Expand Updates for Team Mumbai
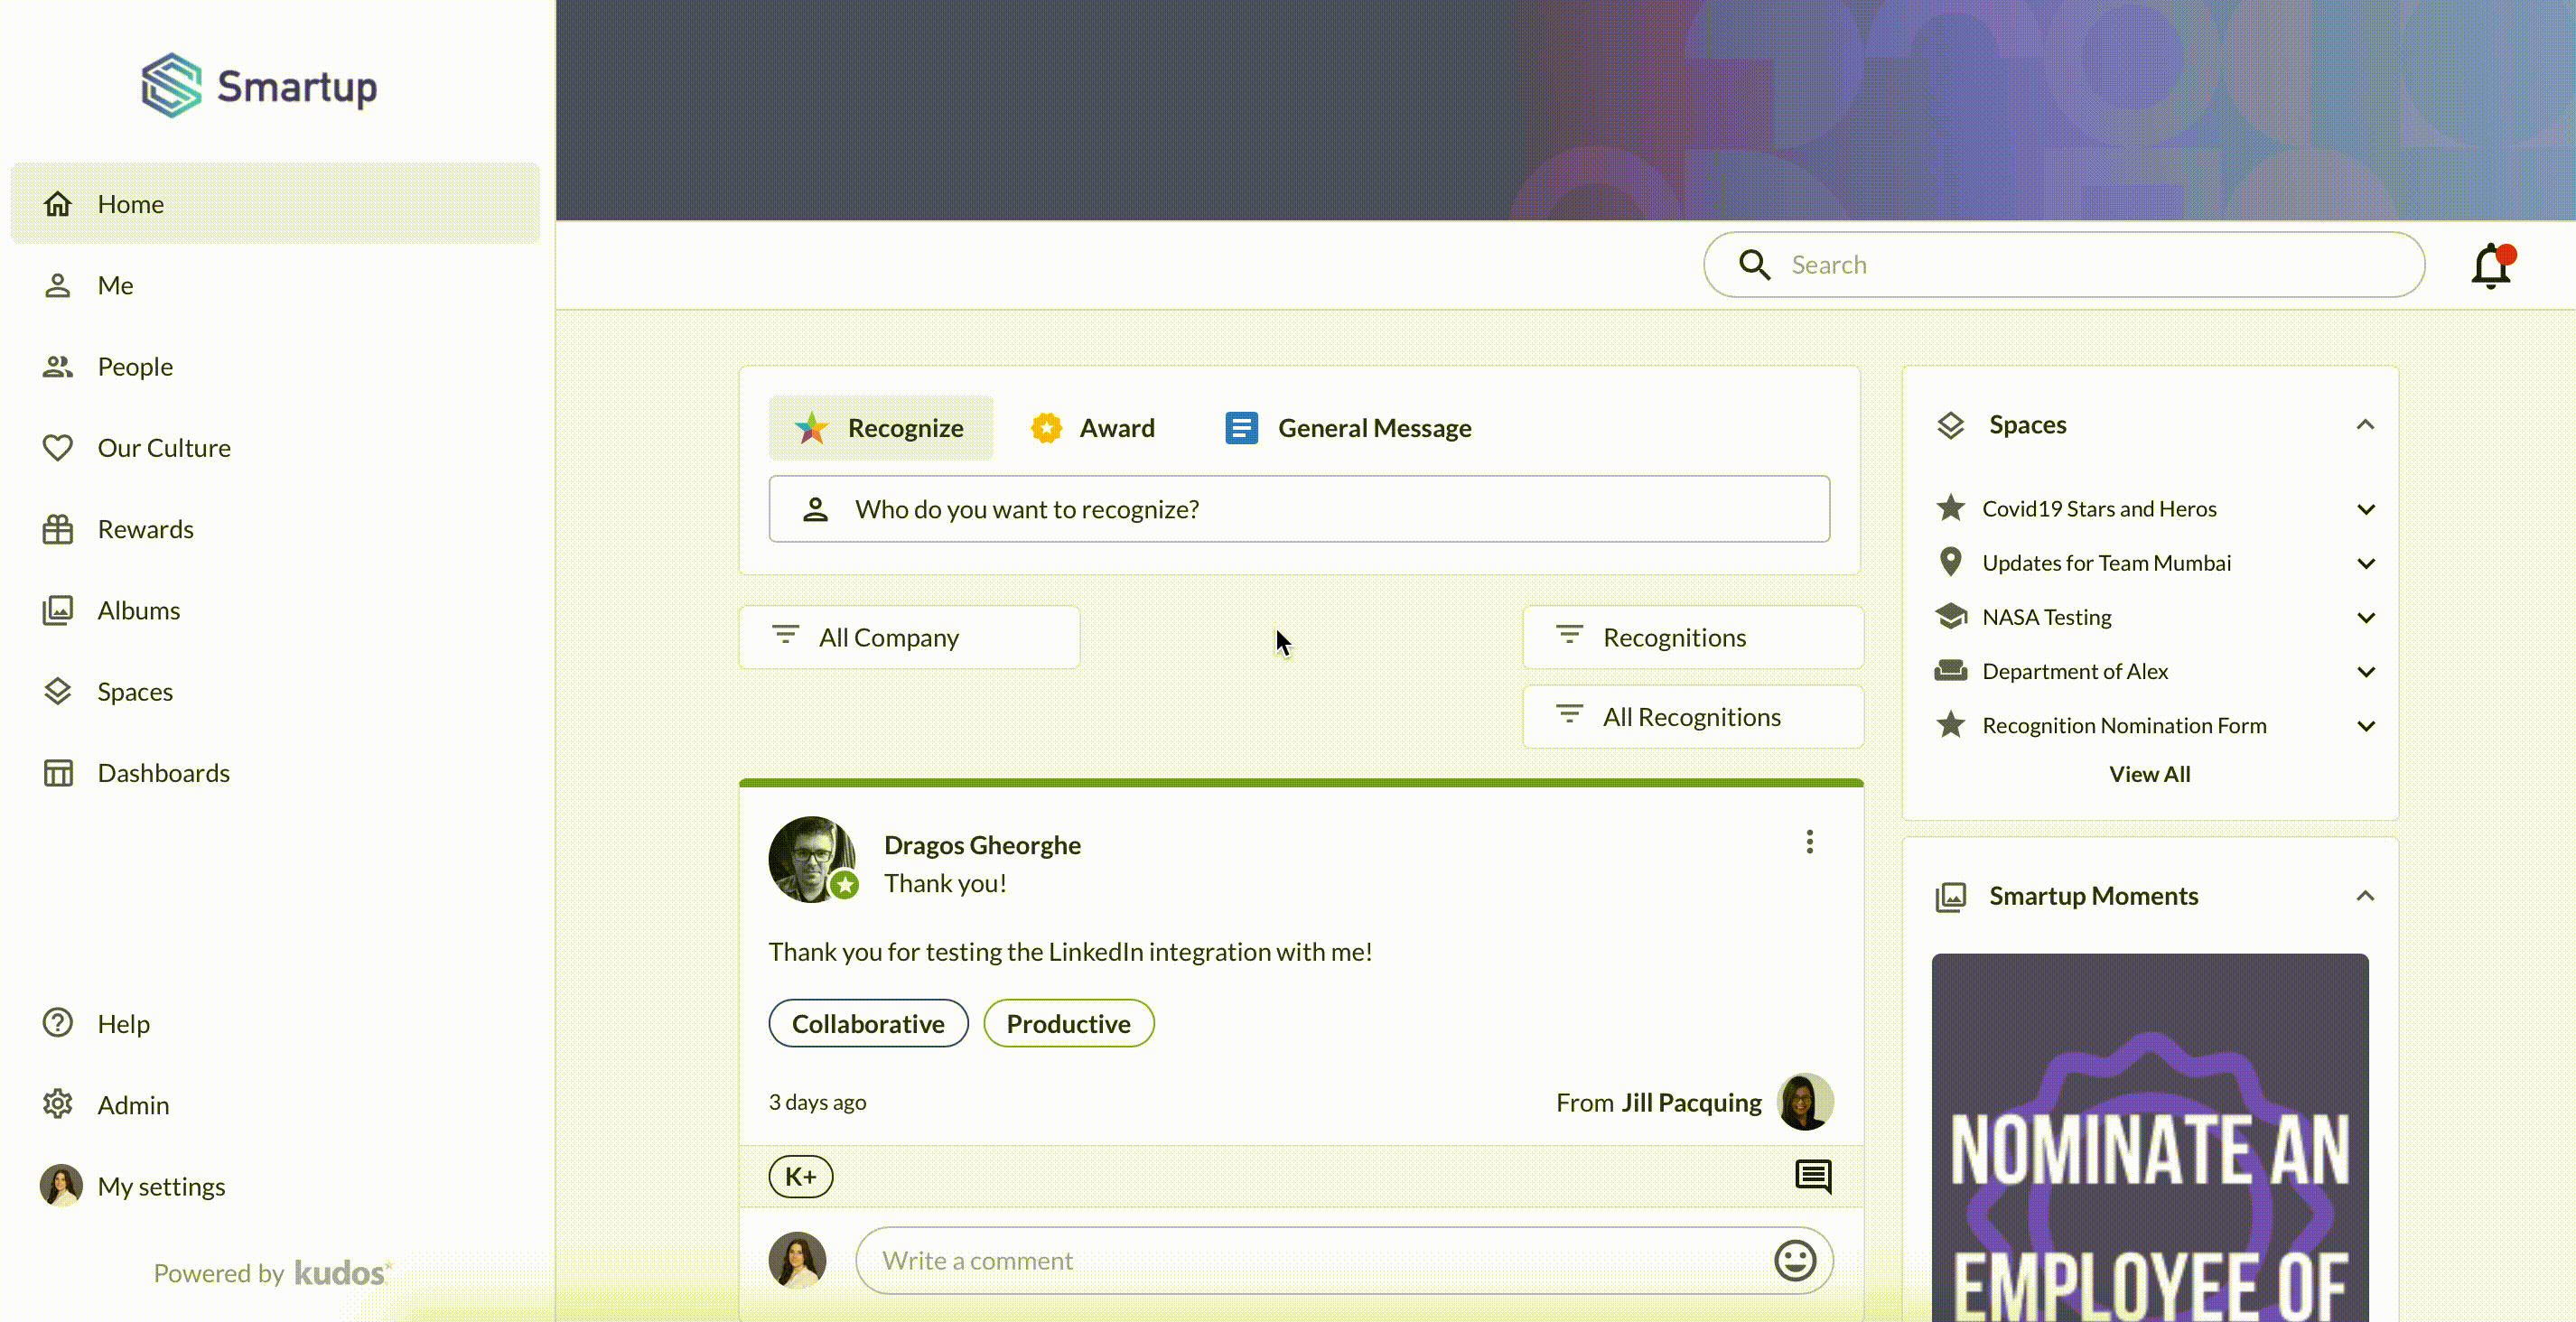Image resolution: width=2576 pixels, height=1322 pixels. 2365,563
